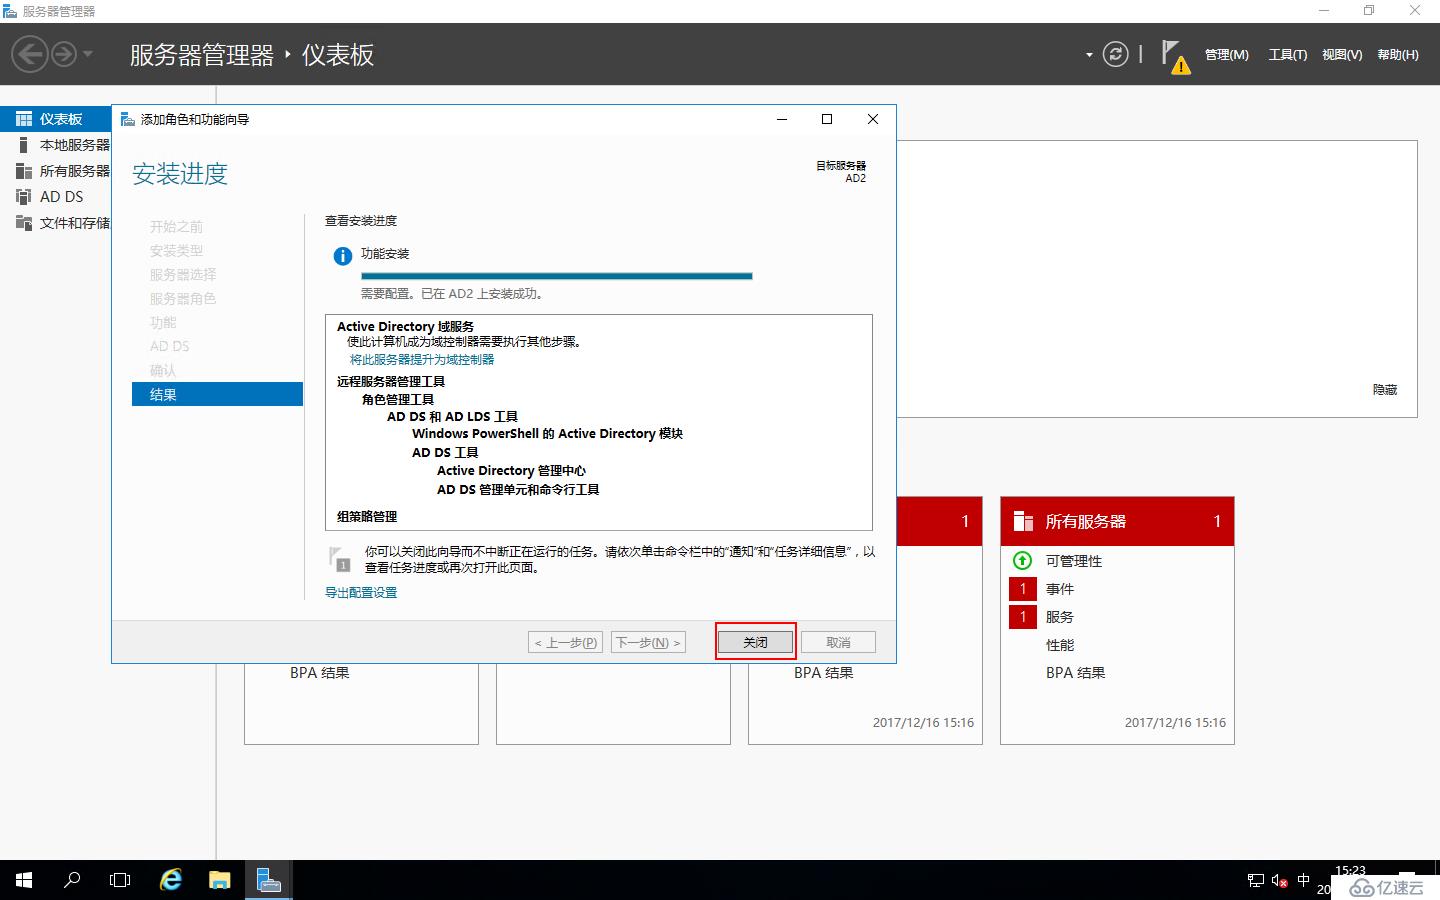Open the 工具(T) menu
This screenshot has height=900, width=1440.
1287,55
